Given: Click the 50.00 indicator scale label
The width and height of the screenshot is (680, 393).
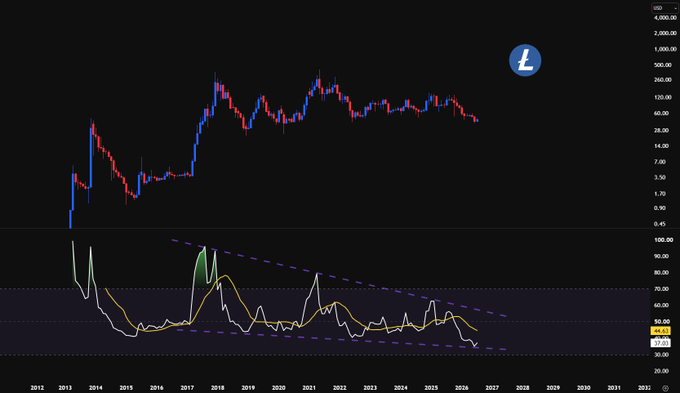Looking at the screenshot, I should tap(662, 322).
